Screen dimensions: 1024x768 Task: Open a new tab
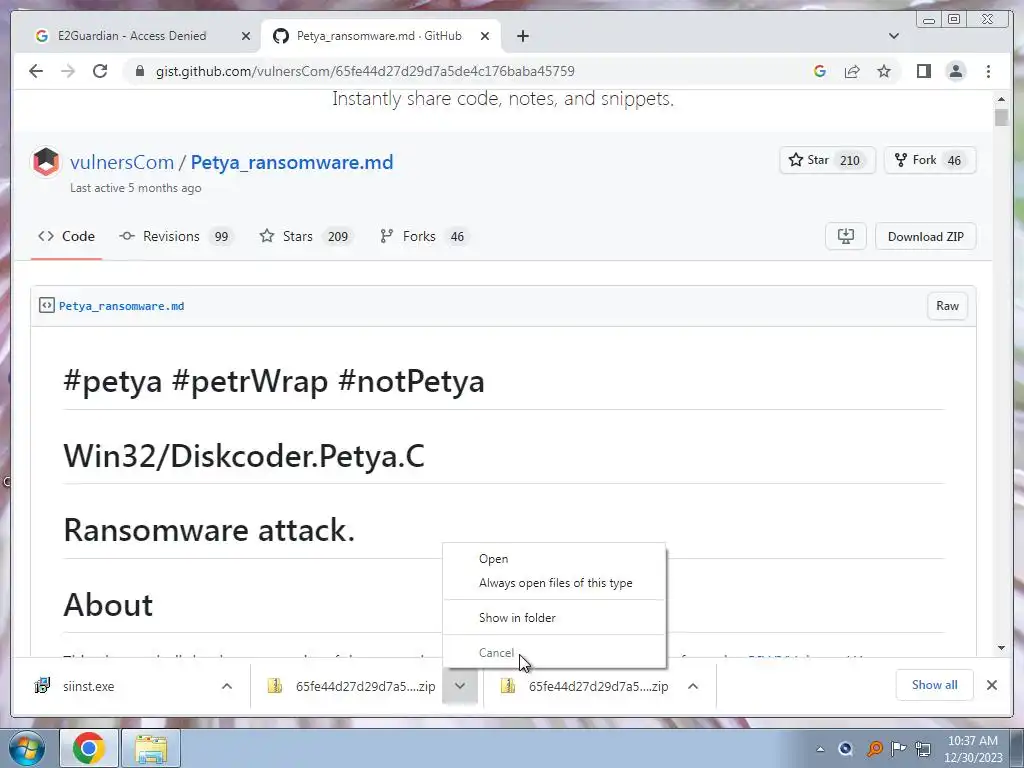click(522, 36)
